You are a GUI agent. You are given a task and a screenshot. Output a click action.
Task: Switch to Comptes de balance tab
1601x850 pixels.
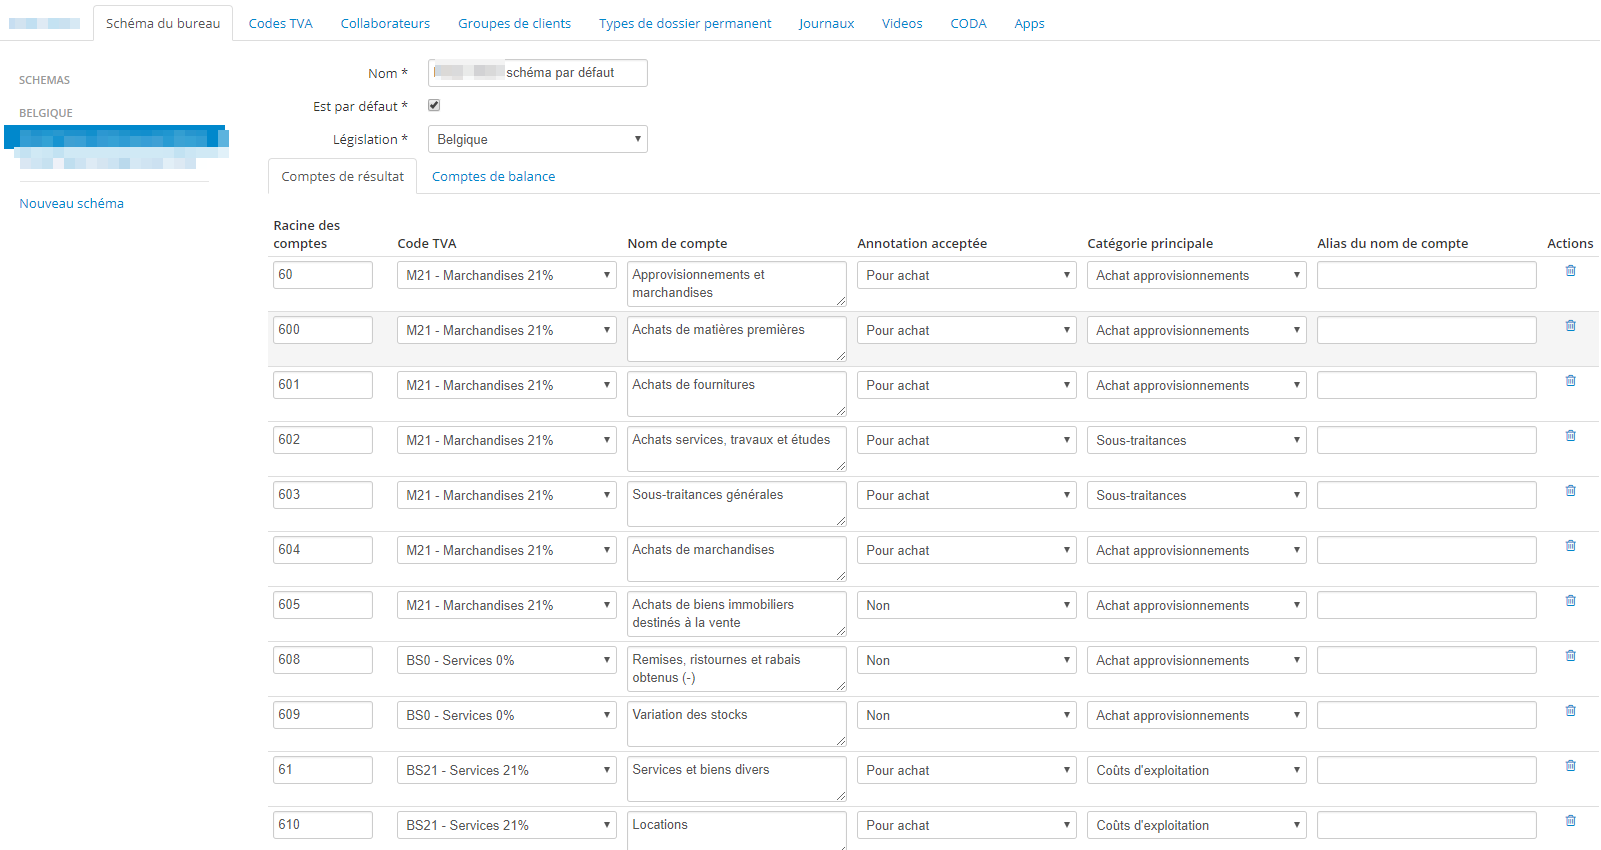493,177
